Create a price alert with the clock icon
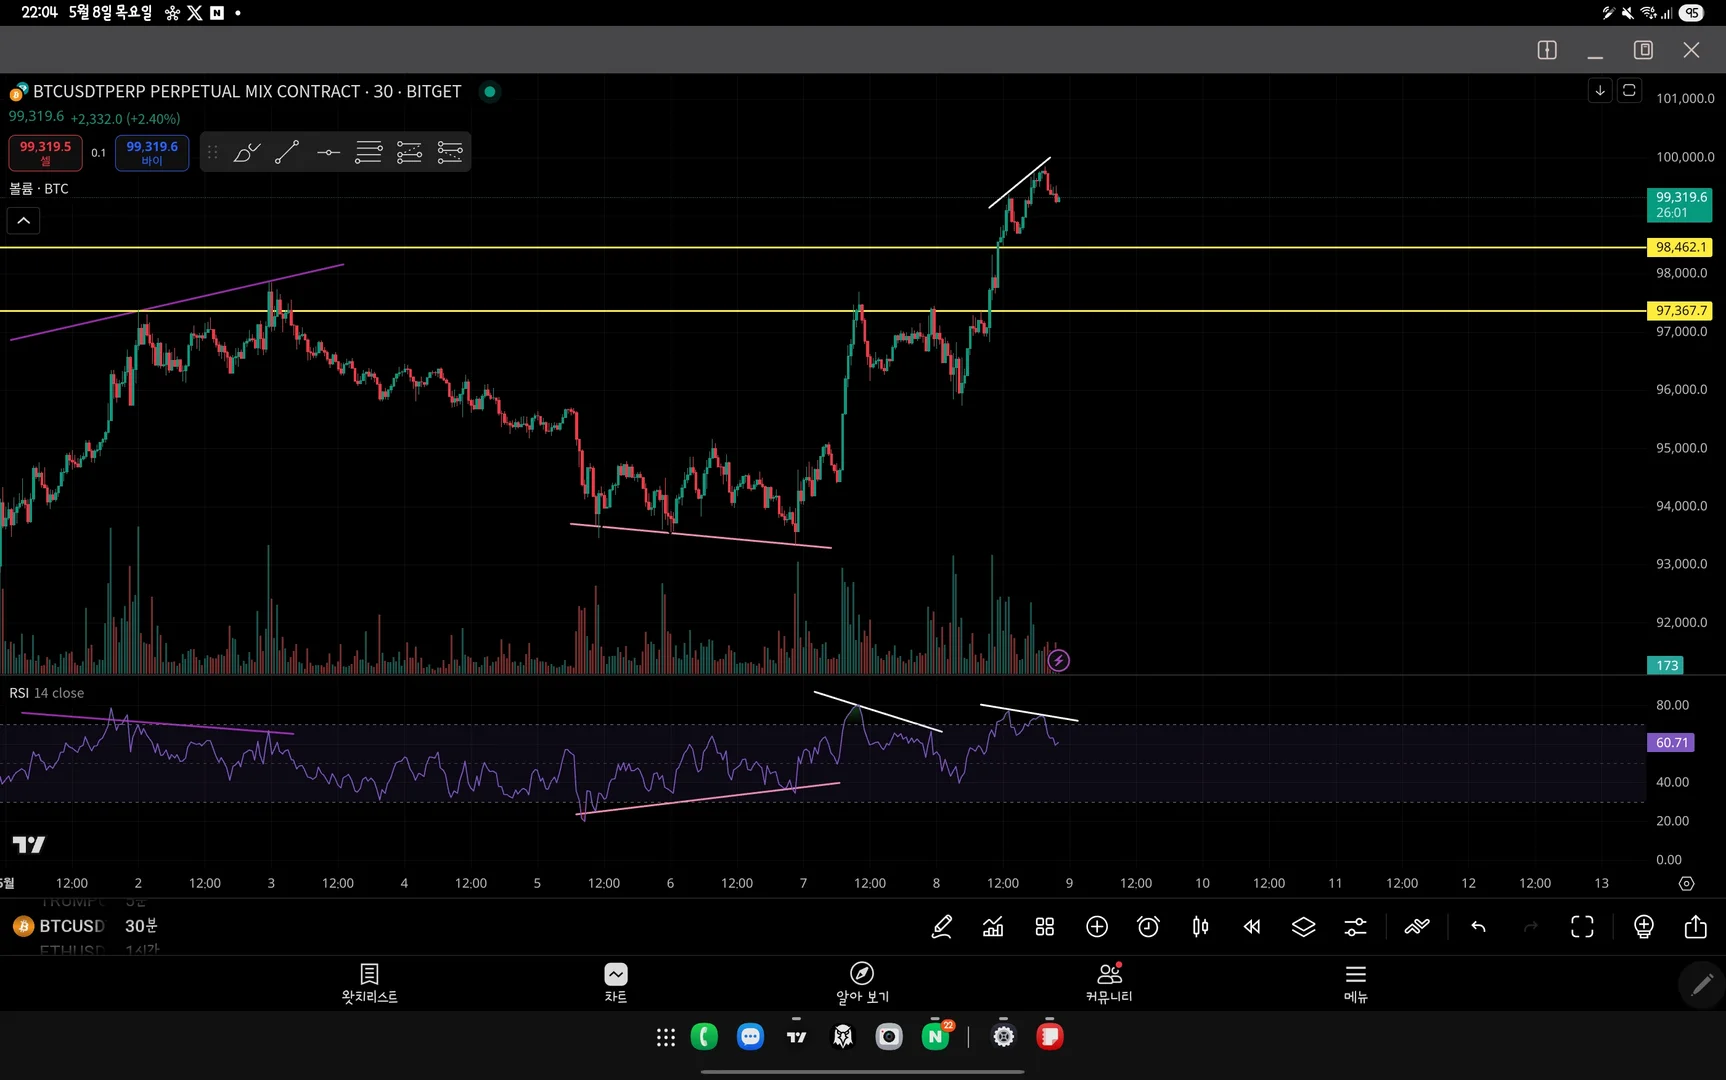1726x1080 pixels. [x=1148, y=927]
